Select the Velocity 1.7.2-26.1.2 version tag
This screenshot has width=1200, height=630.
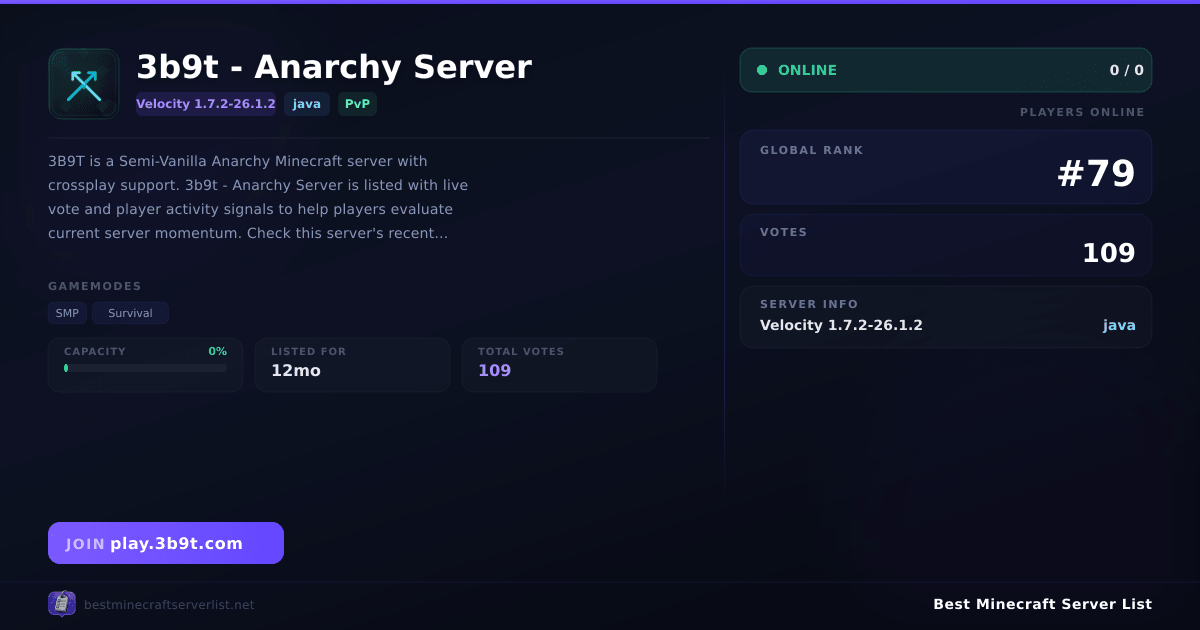tap(206, 104)
